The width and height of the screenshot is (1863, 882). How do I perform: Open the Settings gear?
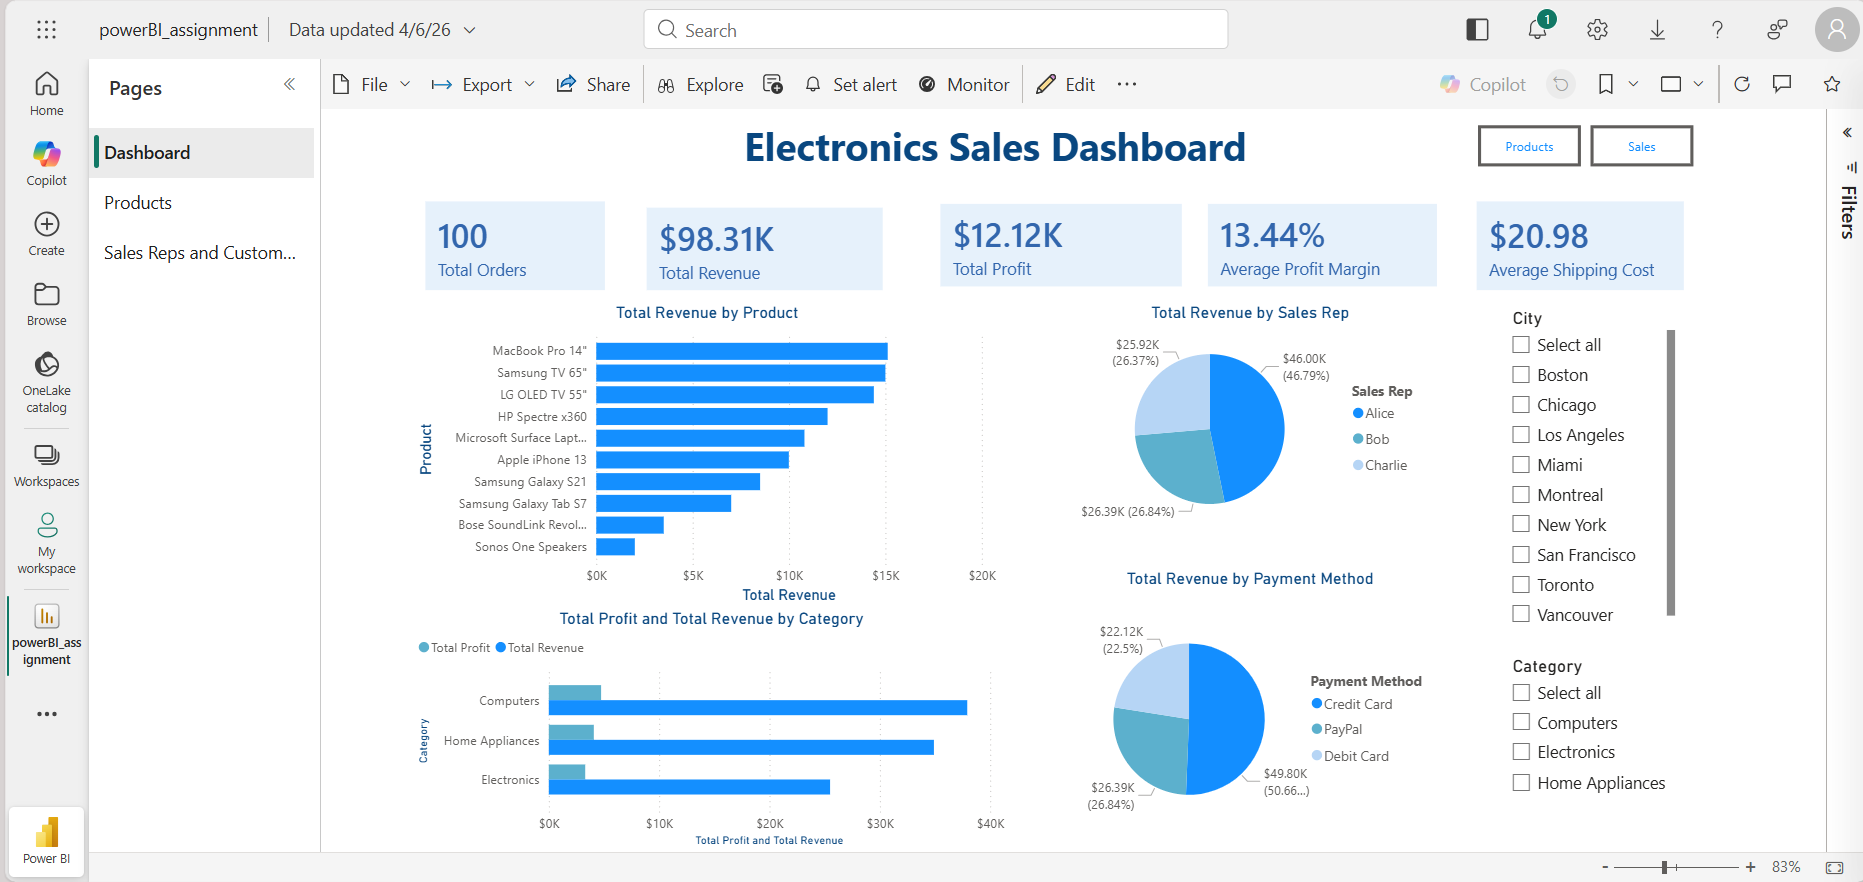click(x=1597, y=30)
